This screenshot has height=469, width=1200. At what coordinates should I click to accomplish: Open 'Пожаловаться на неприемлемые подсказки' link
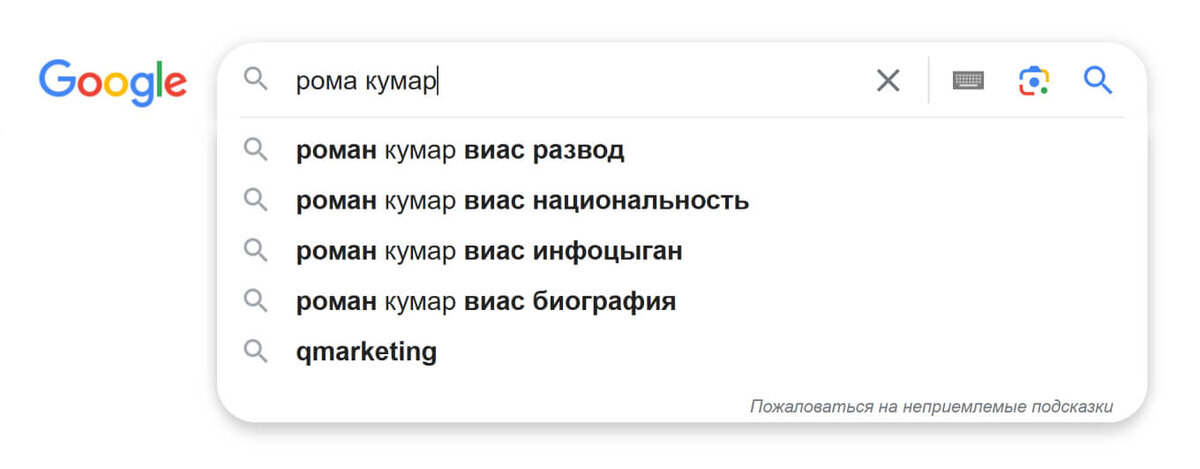[x=931, y=407]
